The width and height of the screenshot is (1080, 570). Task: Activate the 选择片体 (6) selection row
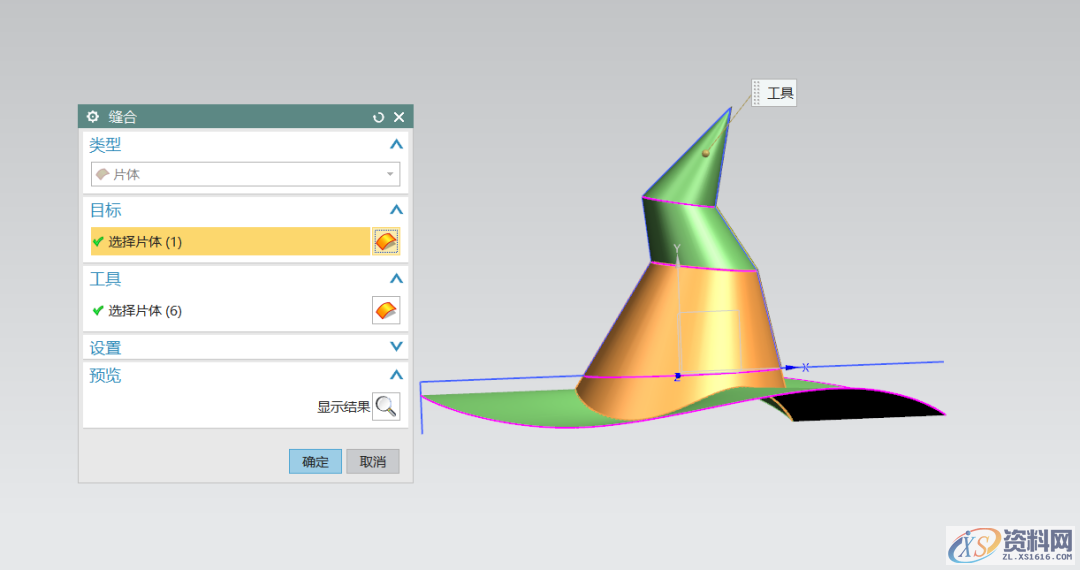[x=230, y=311]
